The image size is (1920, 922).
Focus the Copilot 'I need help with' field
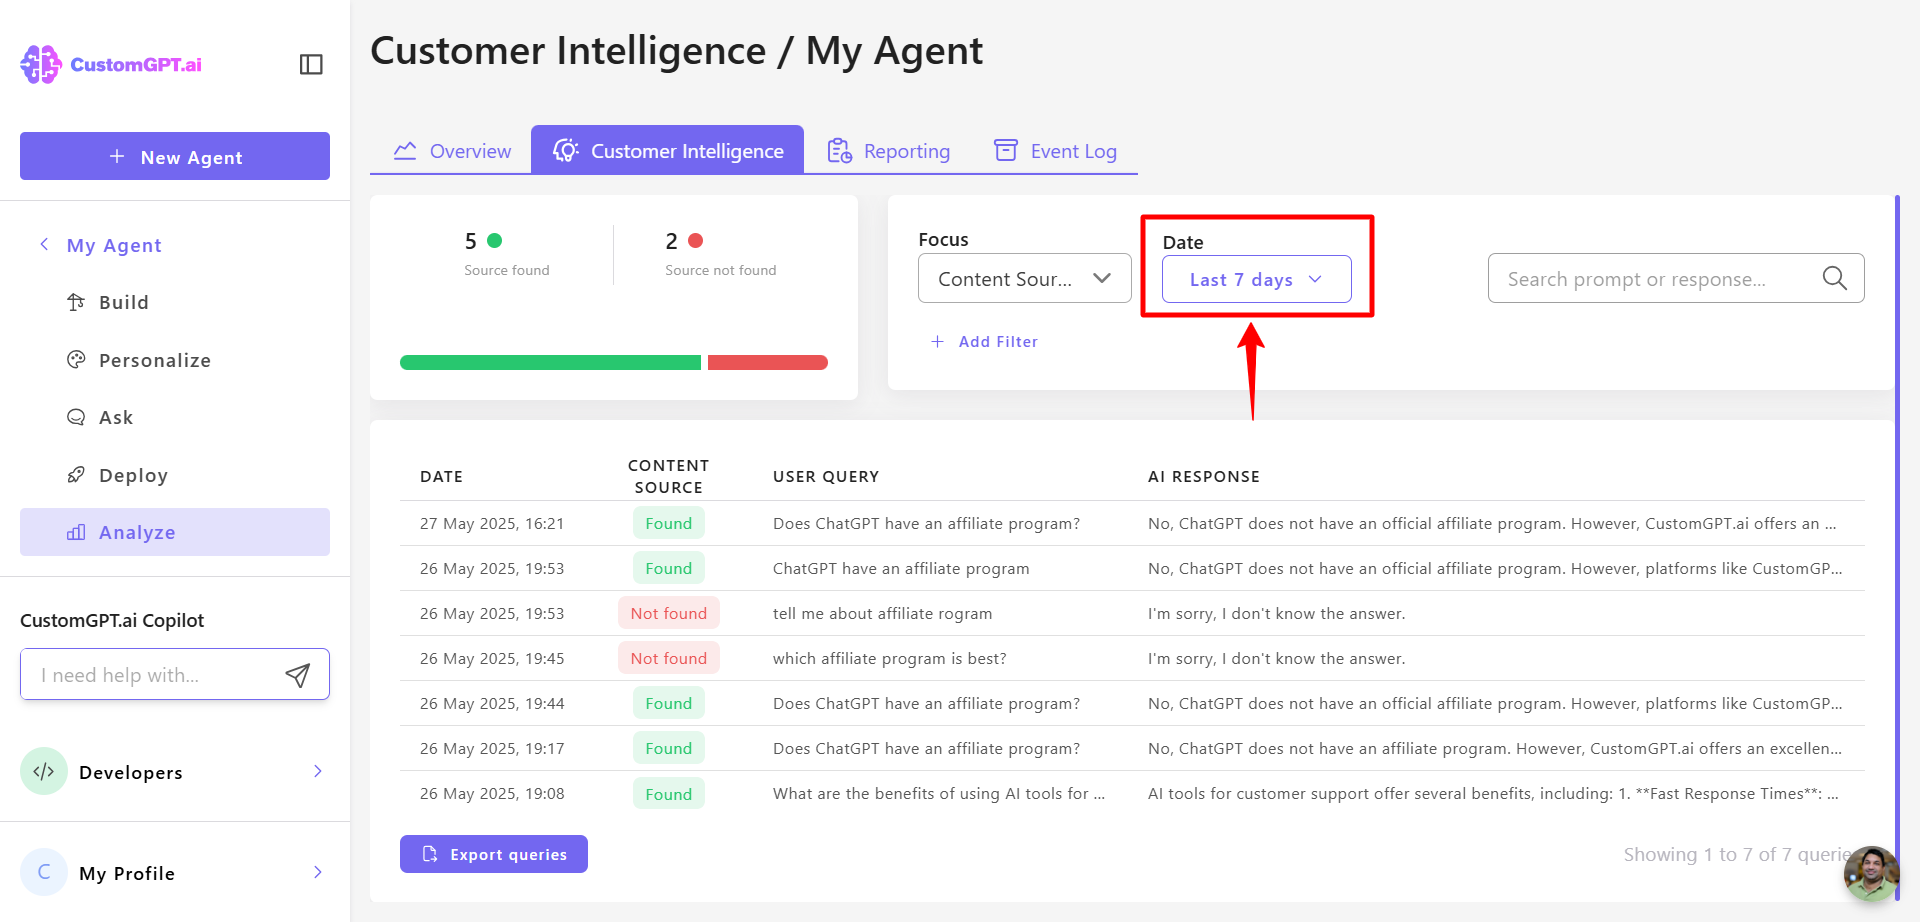[175, 675]
